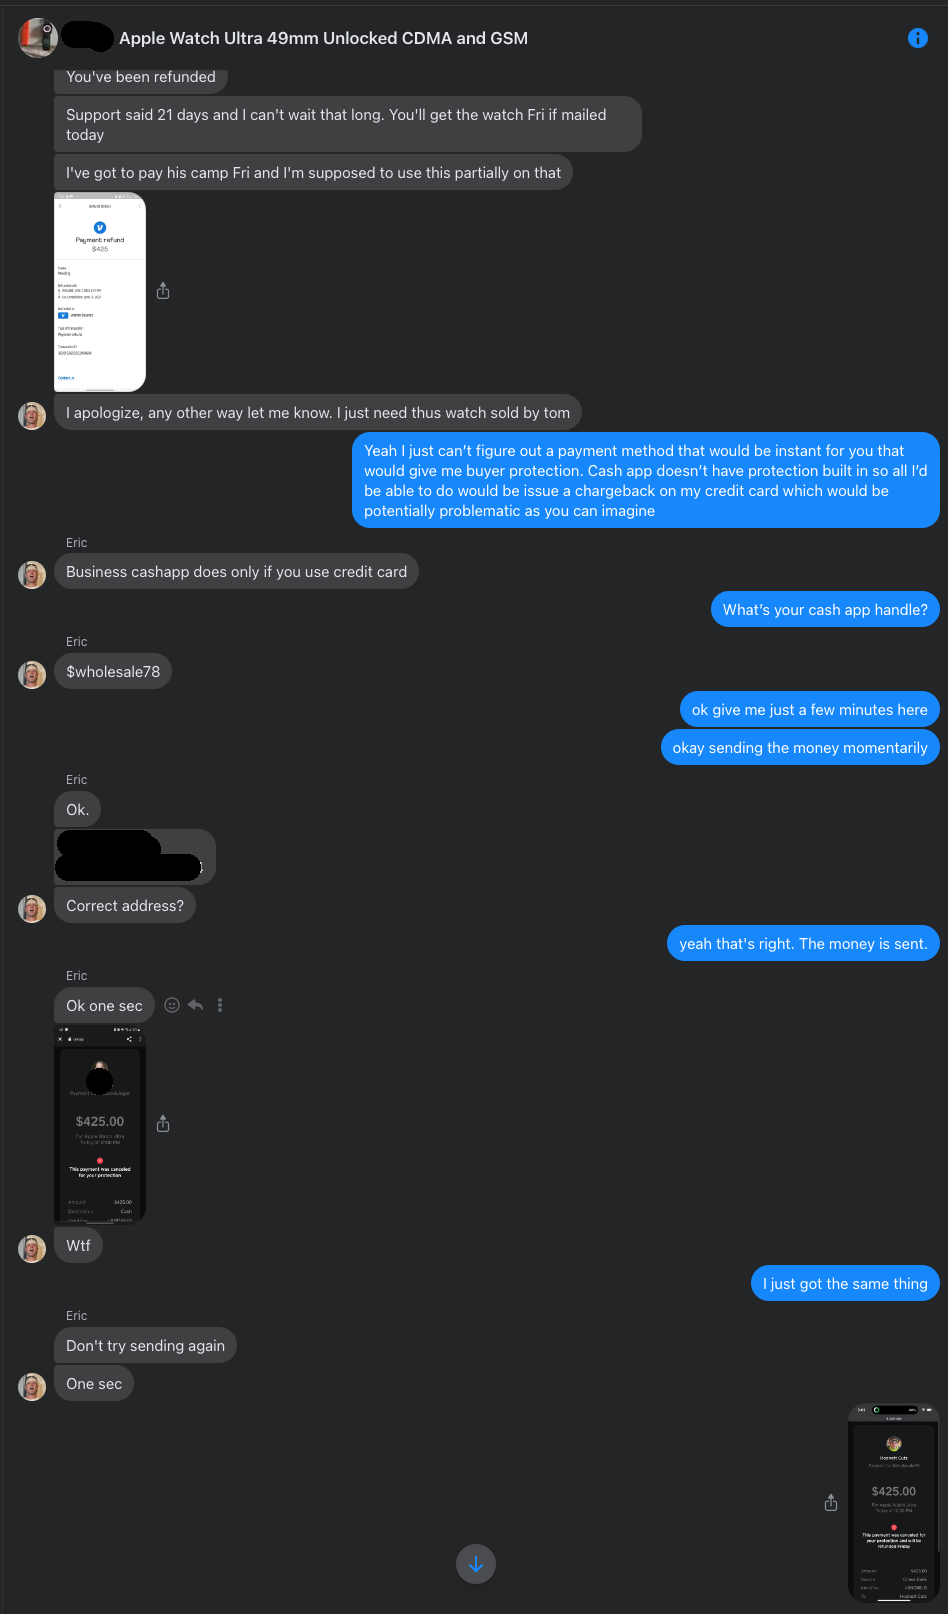Open the Payment refund $425 image thumbnail
Viewport: 948px width, 1614px height.
[100, 292]
